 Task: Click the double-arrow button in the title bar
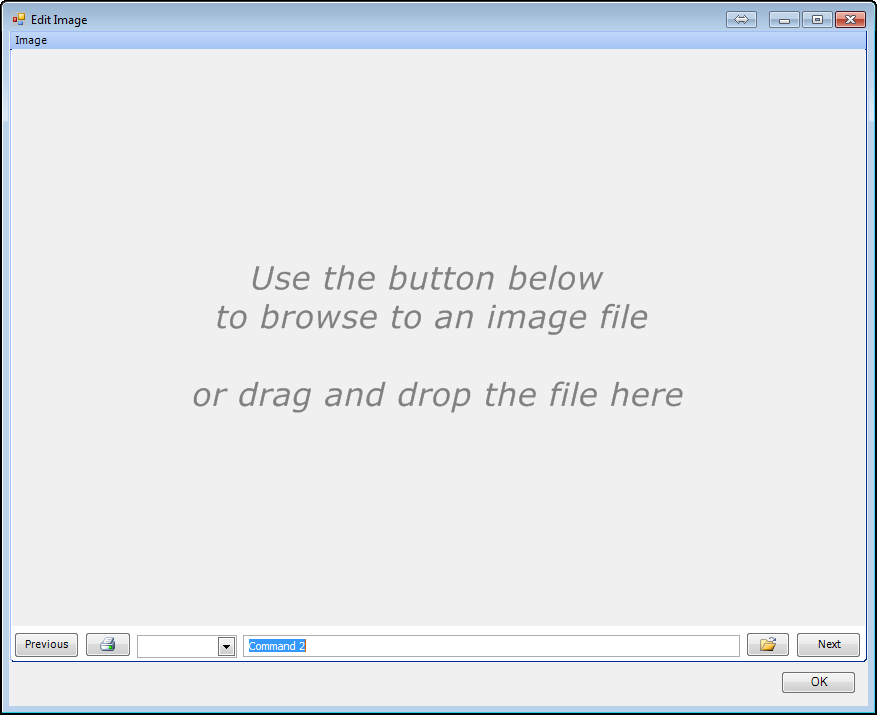tap(740, 18)
